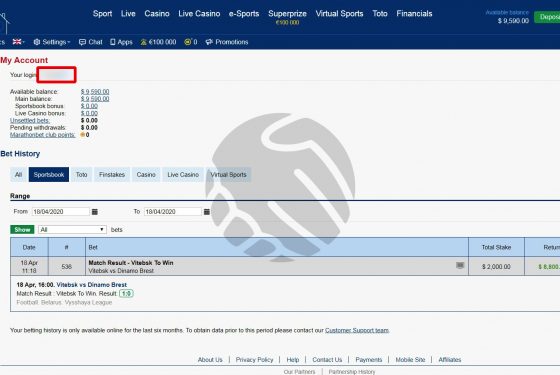
Task: Click the 1:0 result badge
Action: [x=126, y=294]
